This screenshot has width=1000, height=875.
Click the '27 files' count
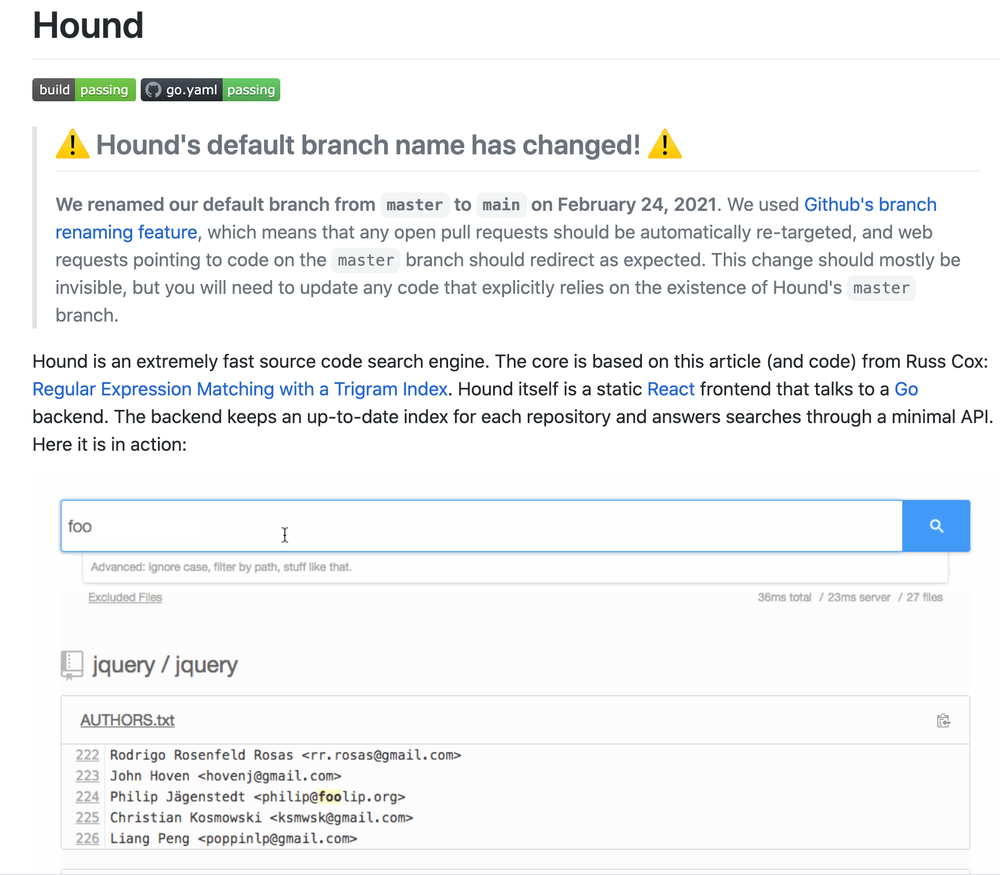(925, 598)
